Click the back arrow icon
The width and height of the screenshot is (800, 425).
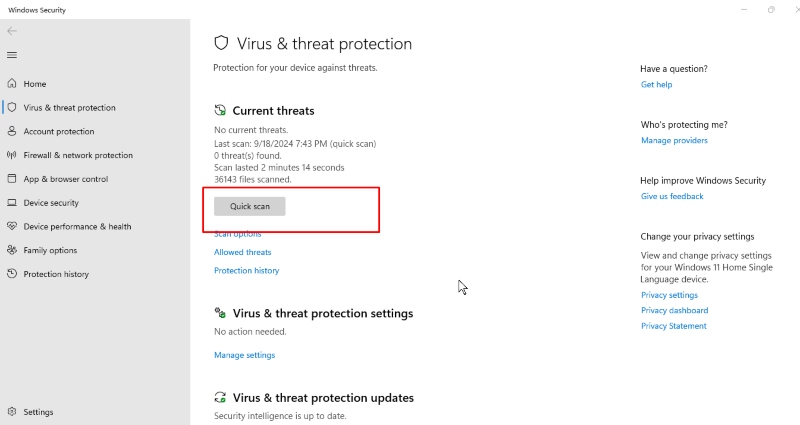tap(12, 31)
